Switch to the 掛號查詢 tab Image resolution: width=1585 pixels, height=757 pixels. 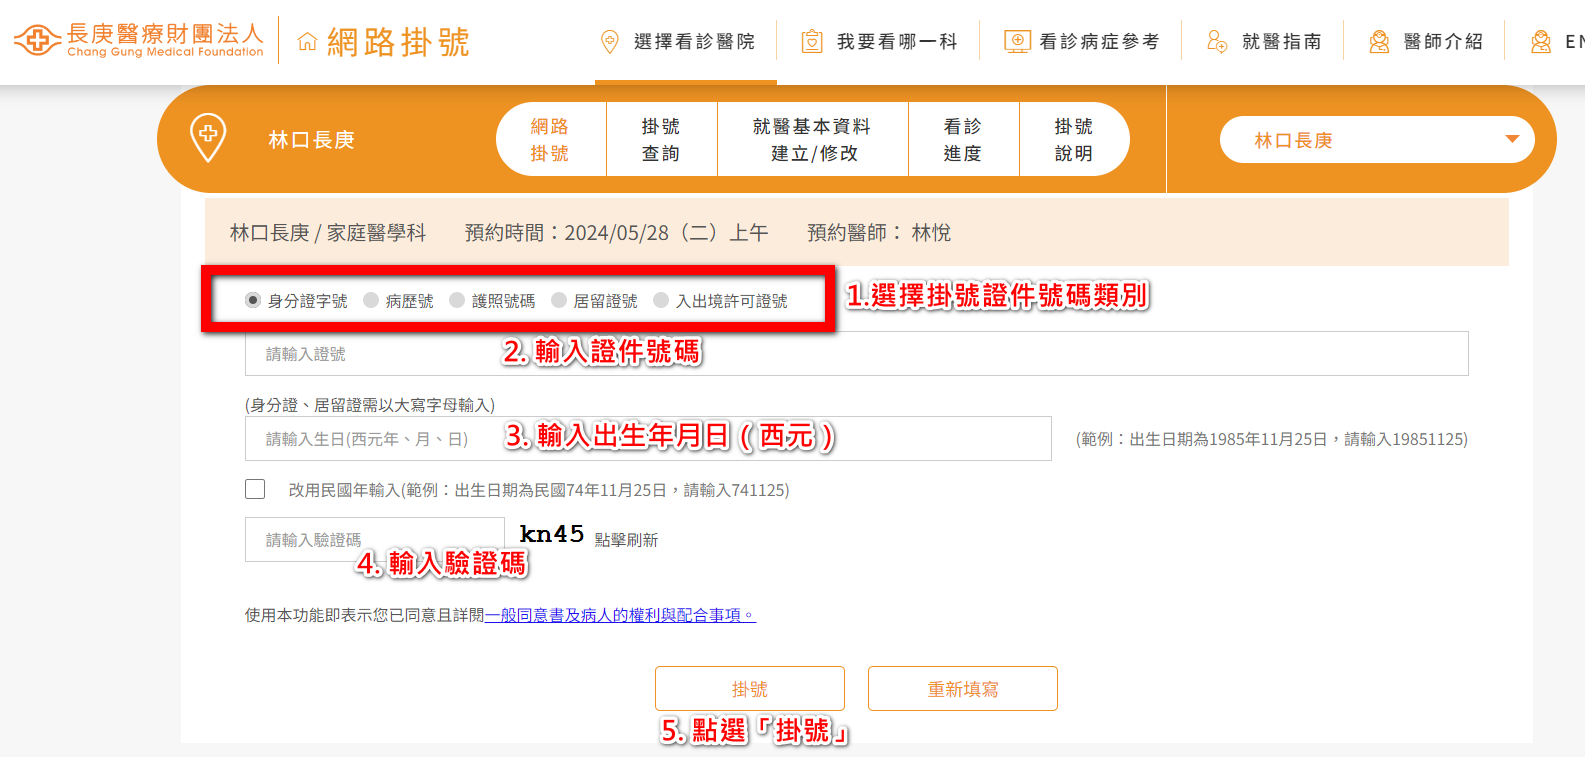[661, 139]
